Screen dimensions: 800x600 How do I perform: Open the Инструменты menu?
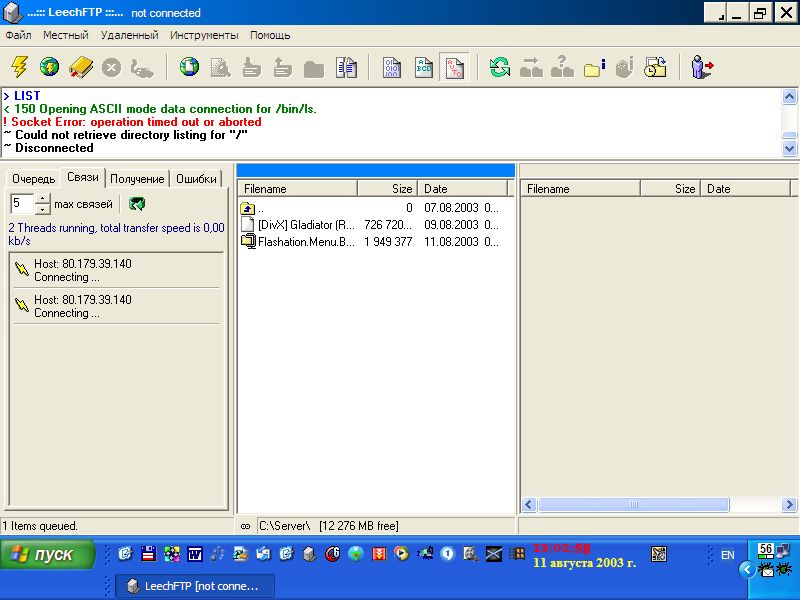pos(204,35)
